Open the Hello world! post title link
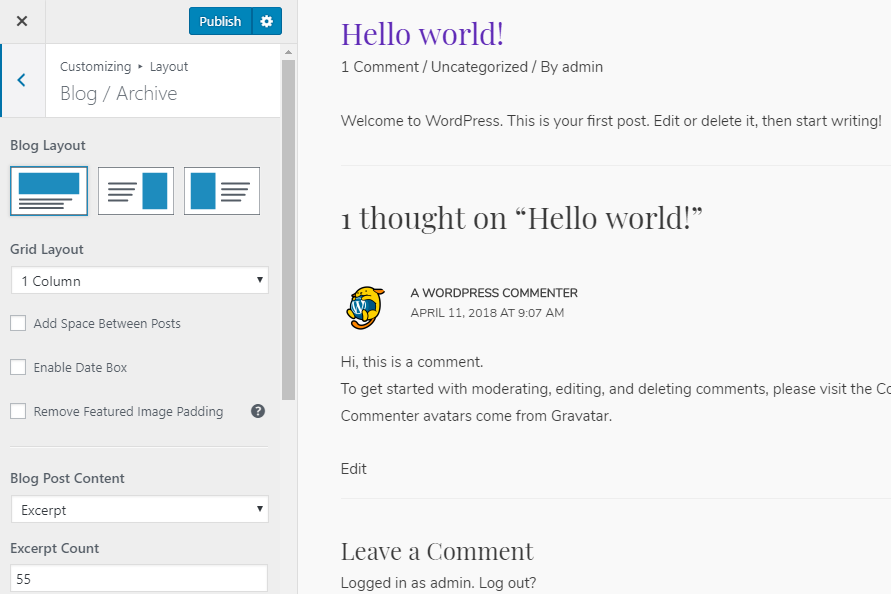The image size is (891, 594). click(x=422, y=34)
